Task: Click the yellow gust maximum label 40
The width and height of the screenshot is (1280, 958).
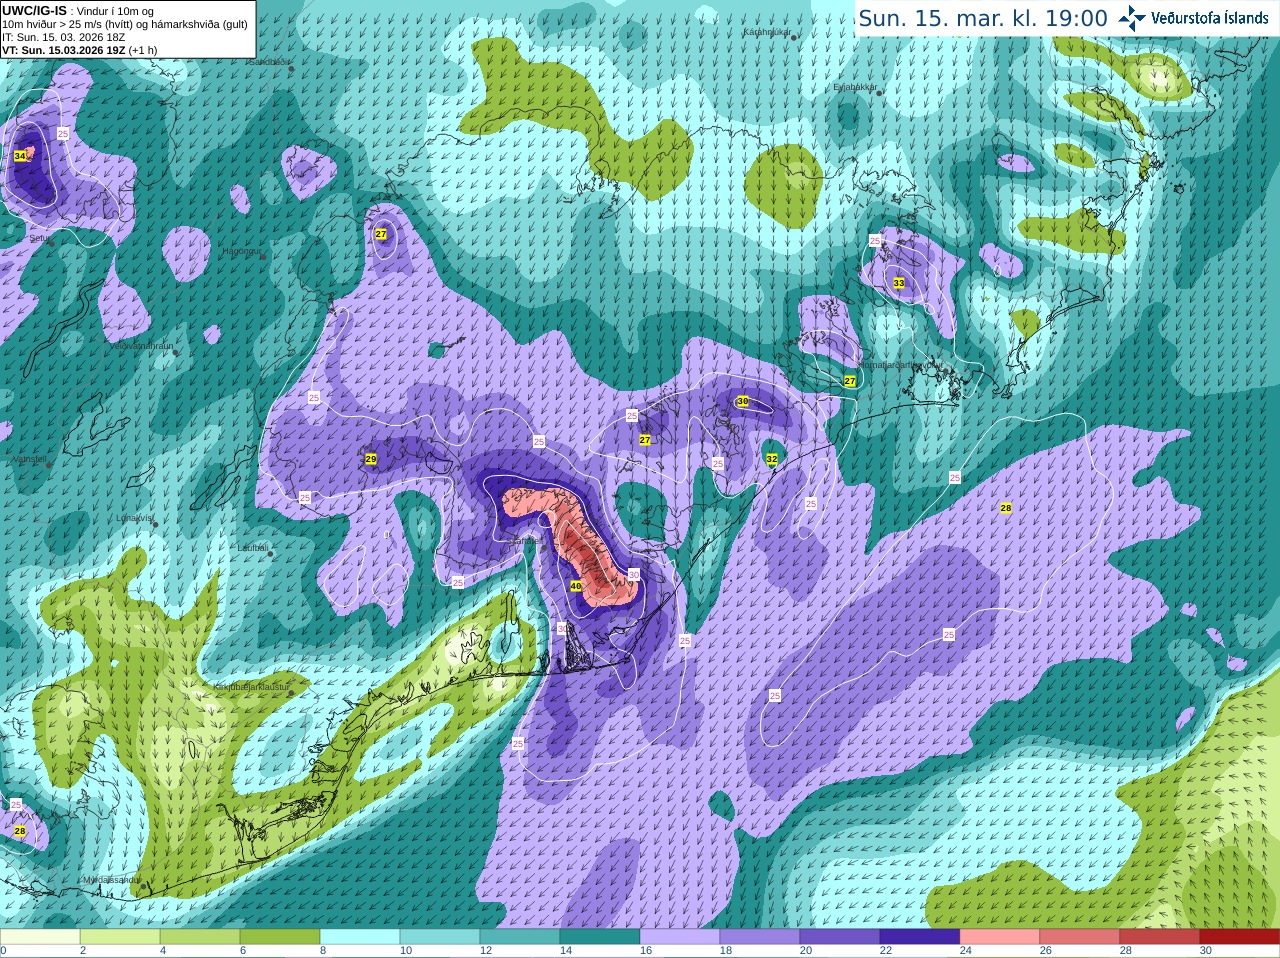Action: pyautogui.click(x=576, y=586)
